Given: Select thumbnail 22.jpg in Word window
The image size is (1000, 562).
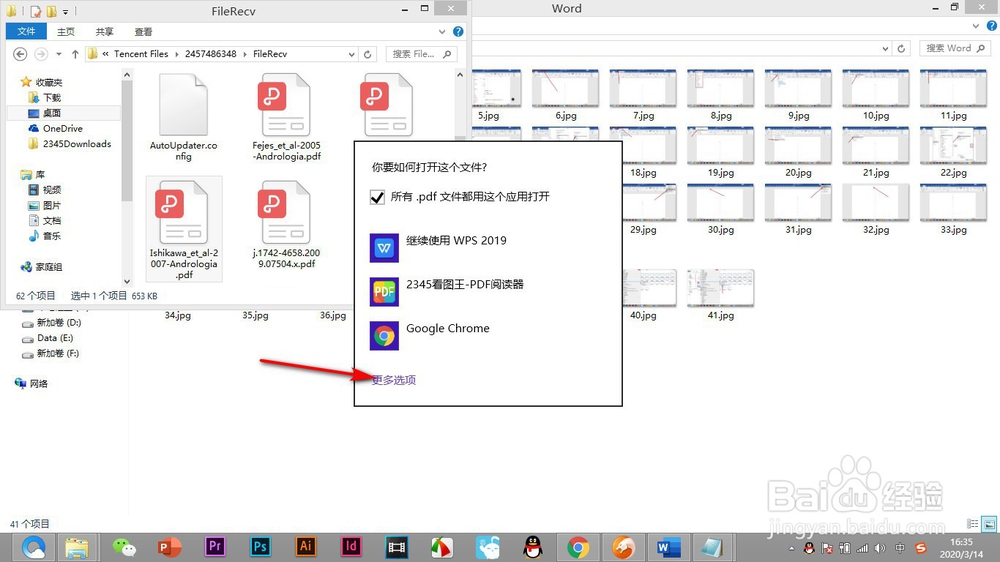Looking at the screenshot, I should 953,152.
